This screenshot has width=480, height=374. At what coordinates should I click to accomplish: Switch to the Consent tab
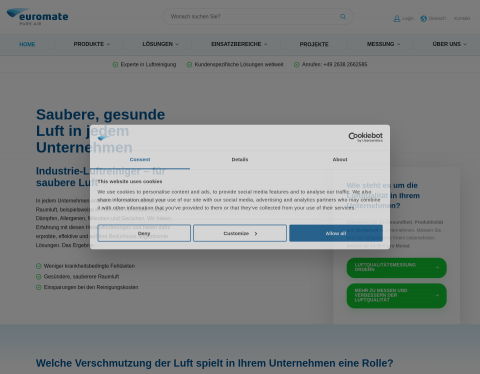[x=140, y=160]
